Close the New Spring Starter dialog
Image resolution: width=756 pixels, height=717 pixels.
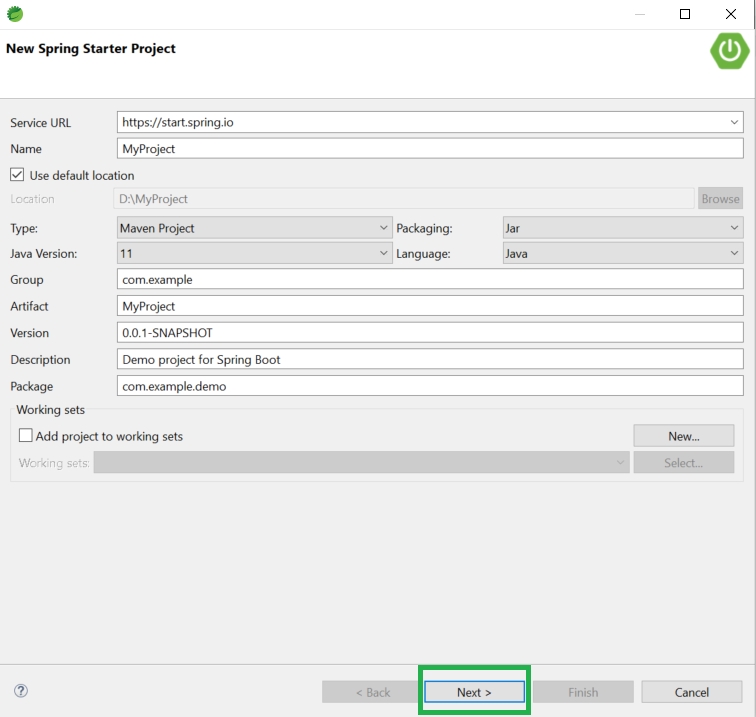pyautogui.click(x=731, y=14)
